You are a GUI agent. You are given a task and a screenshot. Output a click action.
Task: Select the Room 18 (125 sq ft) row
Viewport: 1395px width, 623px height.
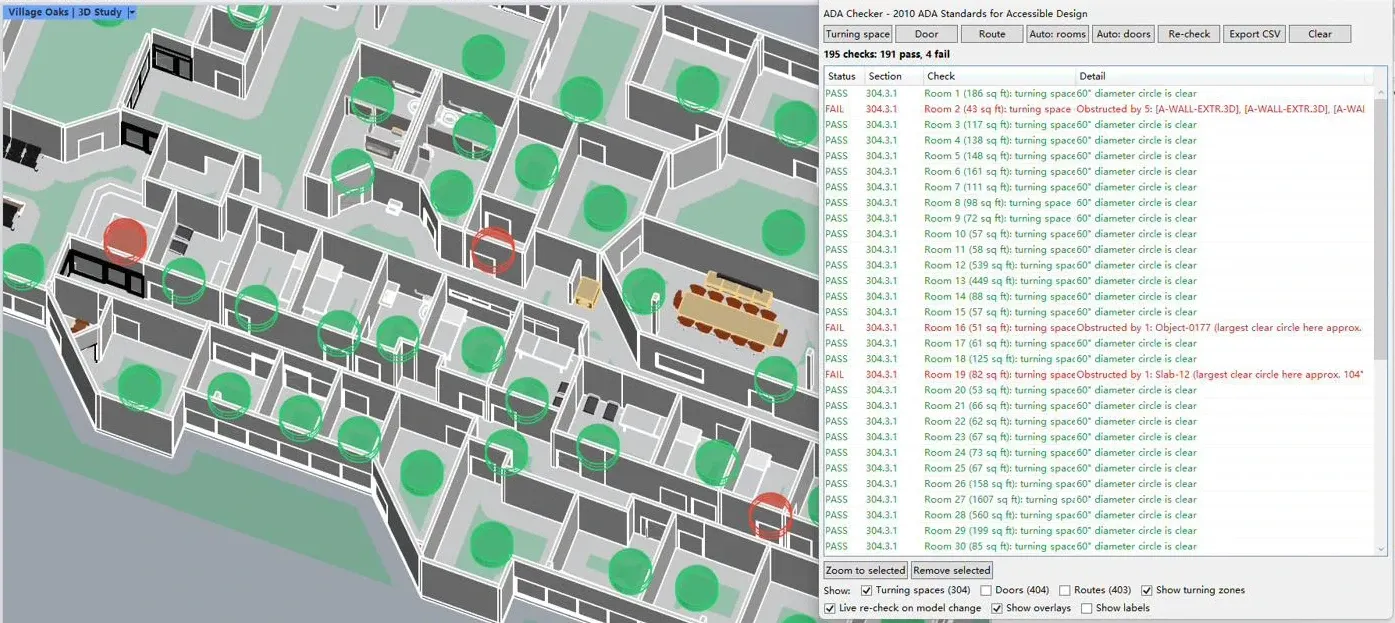(1099, 359)
